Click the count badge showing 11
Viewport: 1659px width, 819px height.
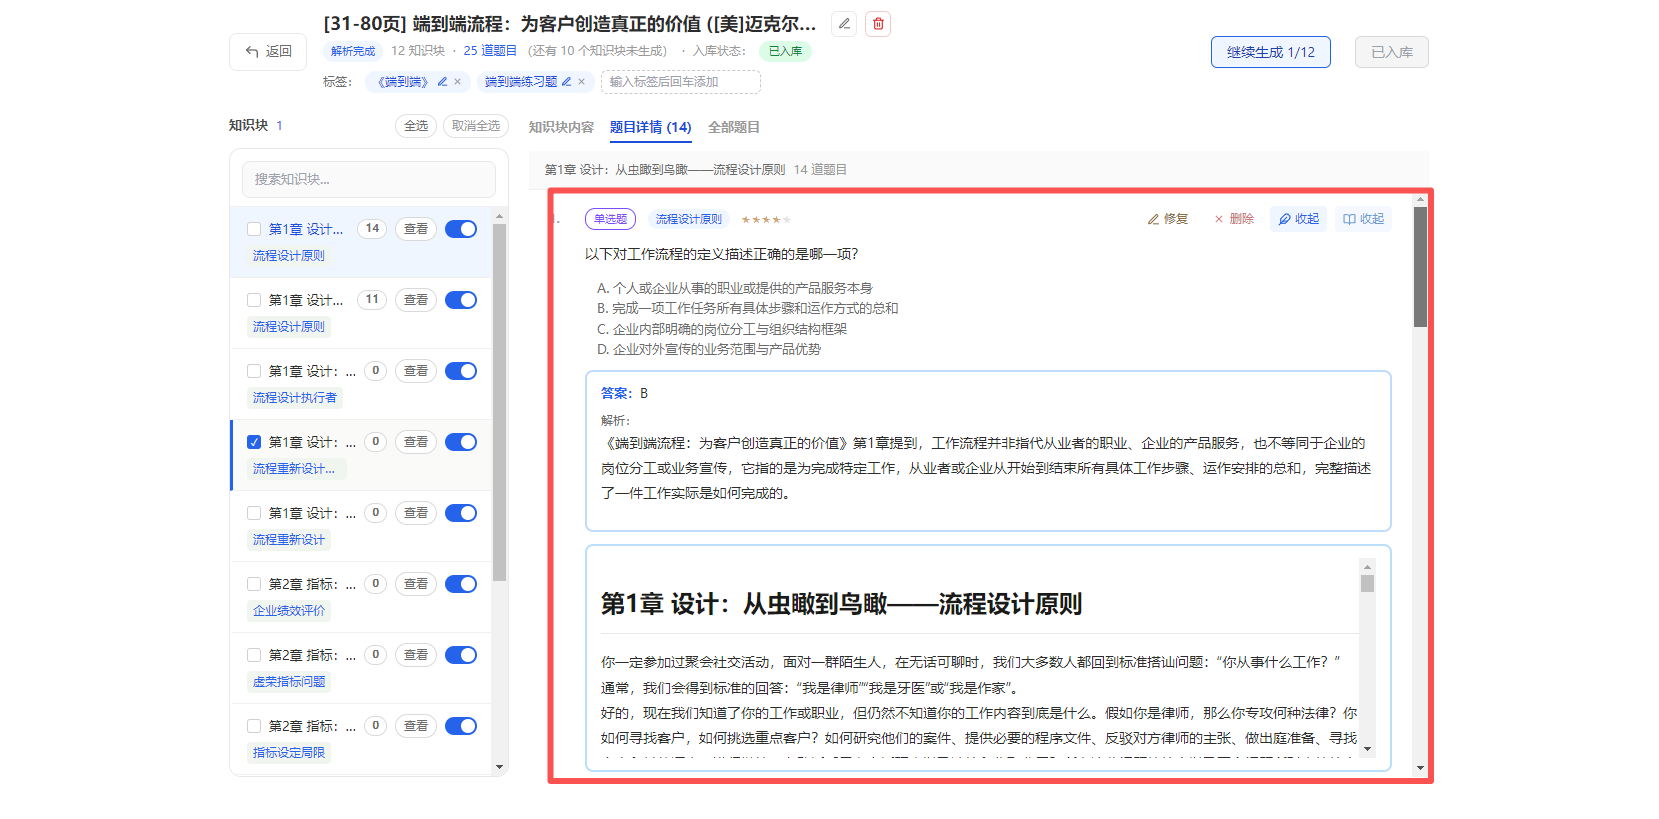pyautogui.click(x=372, y=300)
